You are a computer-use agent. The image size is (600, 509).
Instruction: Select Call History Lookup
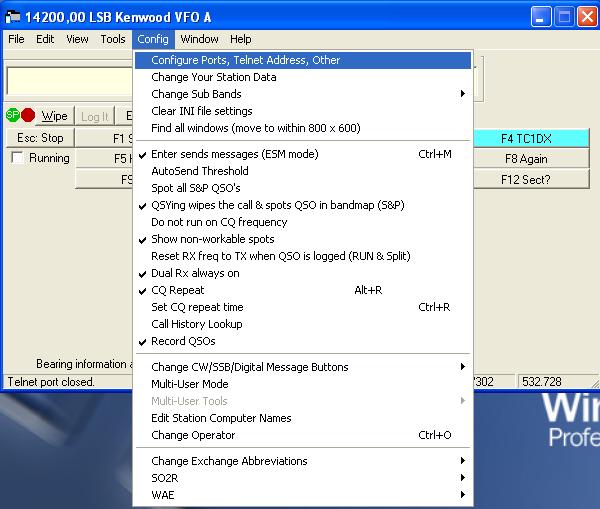tap(303, 324)
